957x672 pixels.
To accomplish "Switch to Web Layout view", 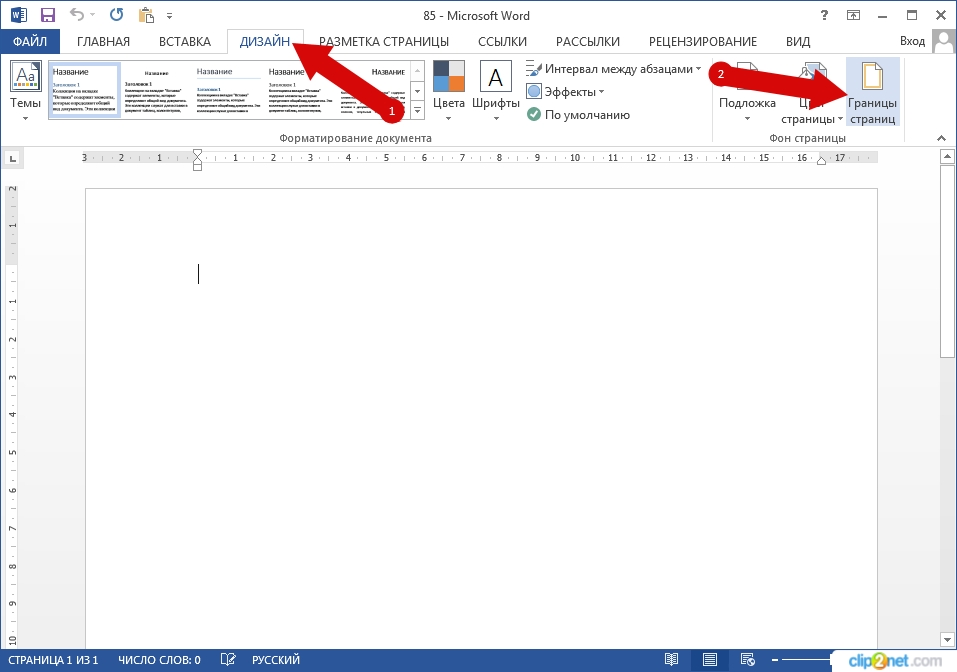I will 747,660.
